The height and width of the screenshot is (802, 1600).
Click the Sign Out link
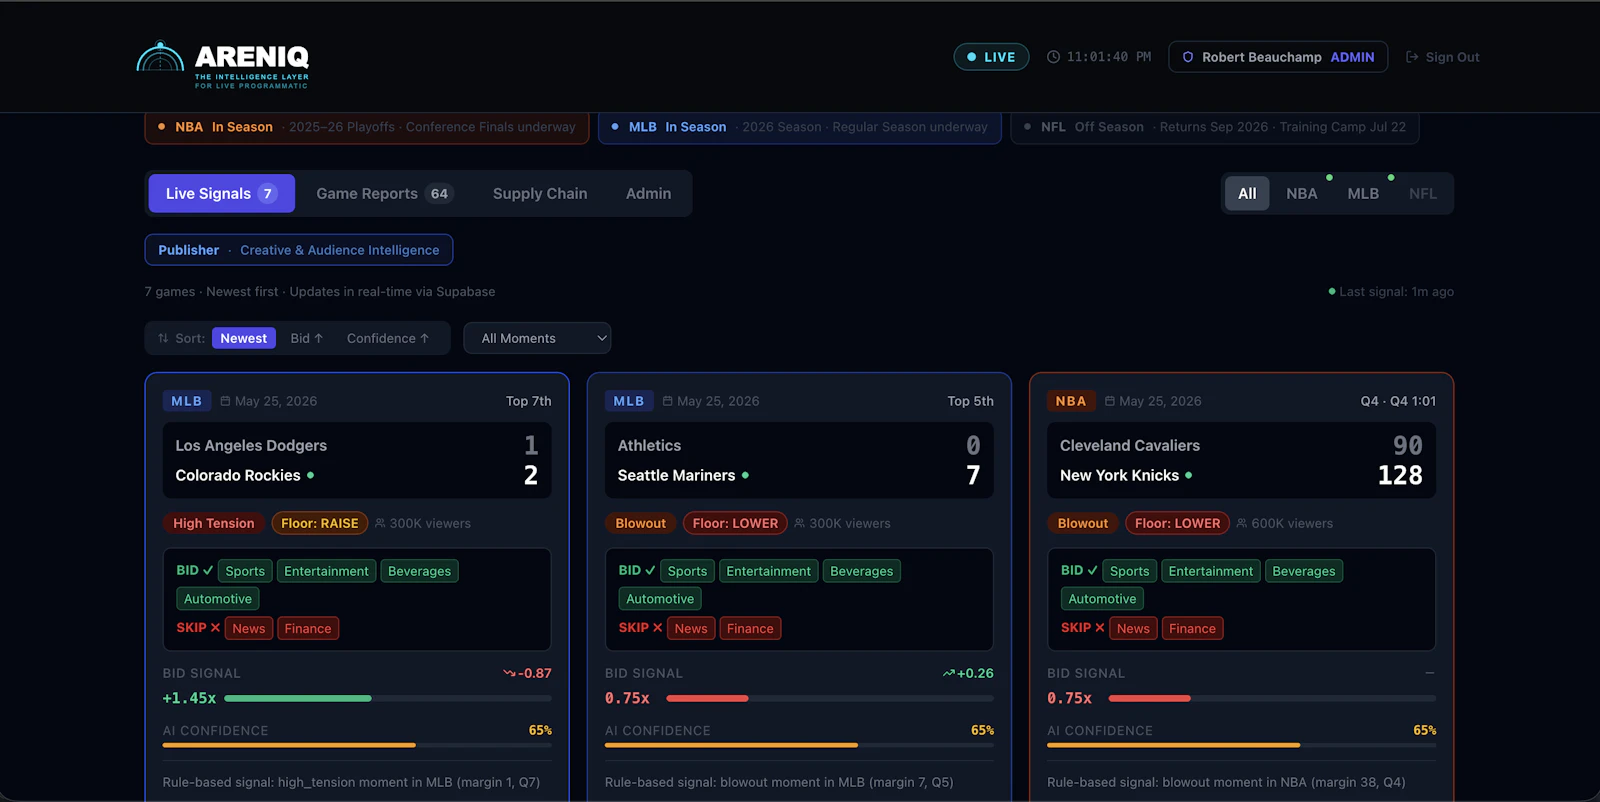coord(1442,57)
